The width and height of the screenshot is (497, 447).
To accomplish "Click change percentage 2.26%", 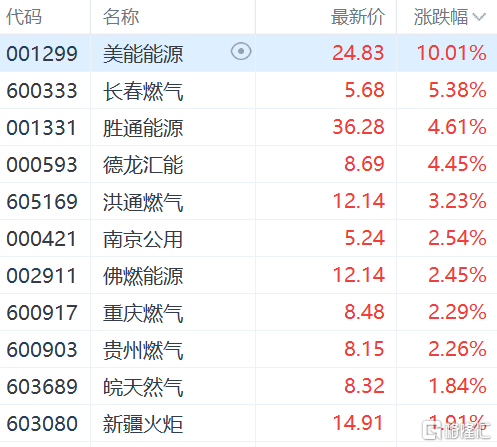I will coord(457,349).
